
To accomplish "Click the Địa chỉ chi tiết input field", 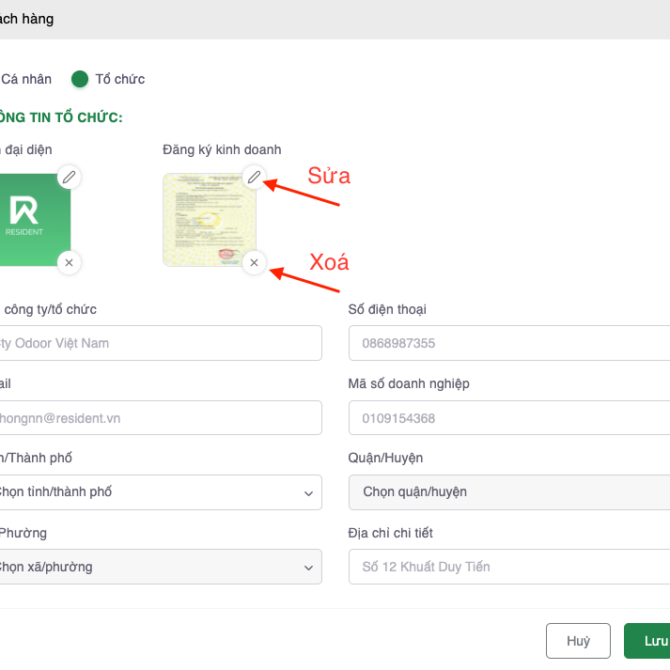I will [508, 567].
